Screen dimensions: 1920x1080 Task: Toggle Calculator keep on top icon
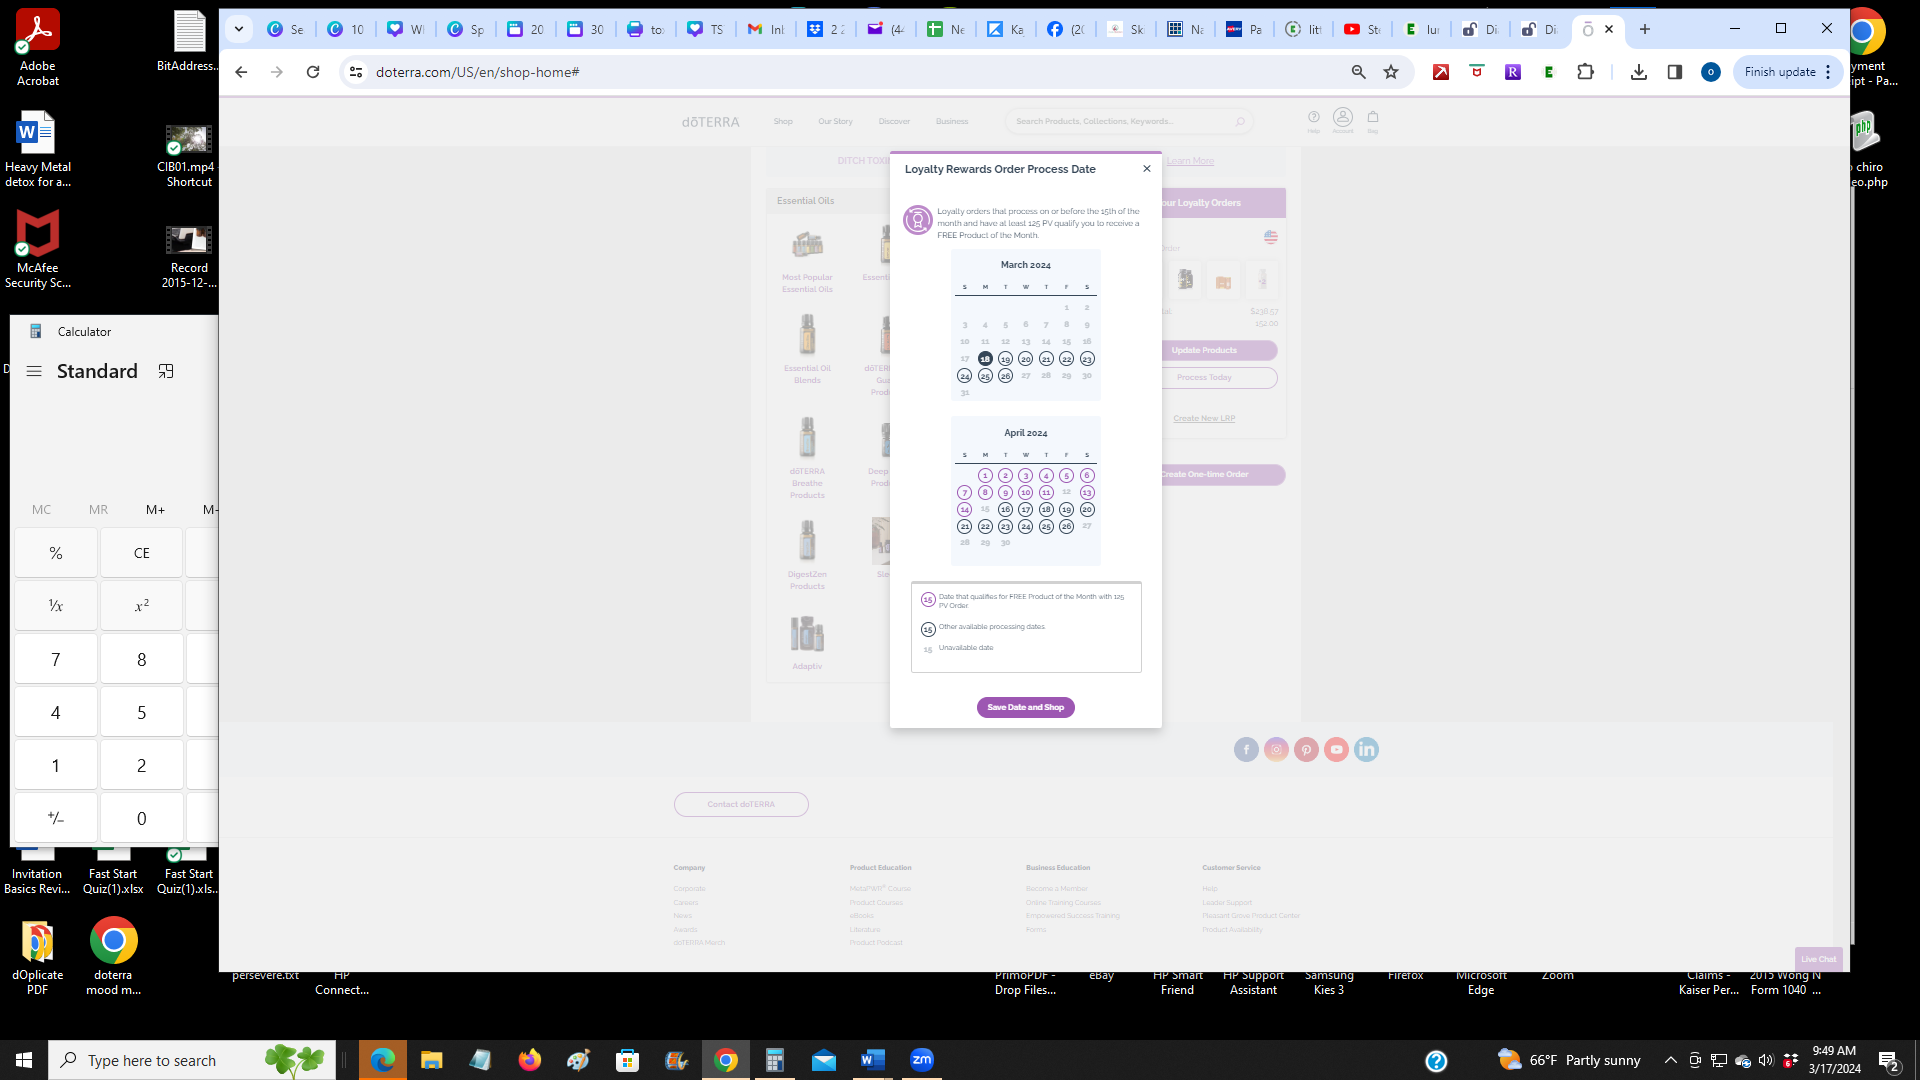tap(166, 371)
